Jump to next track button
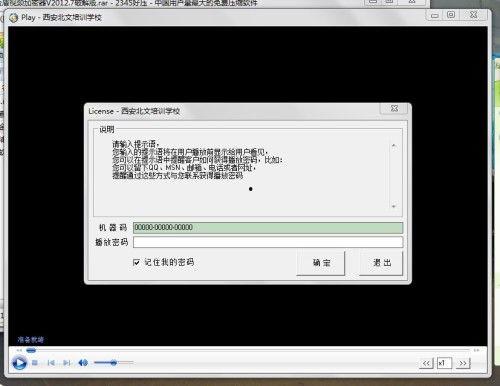The height and width of the screenshot is (386, 500). tap(67, 363)
